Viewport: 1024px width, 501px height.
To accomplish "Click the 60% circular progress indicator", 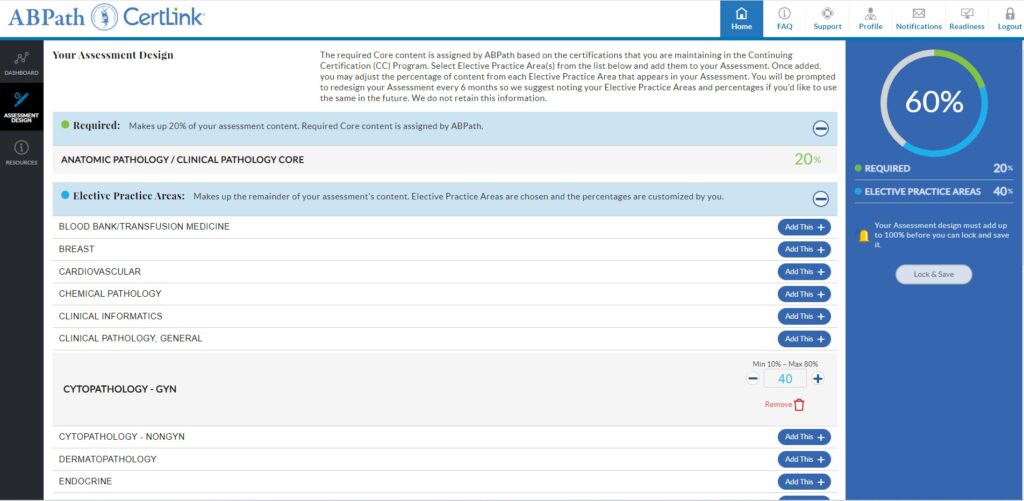I will (933, 102).
